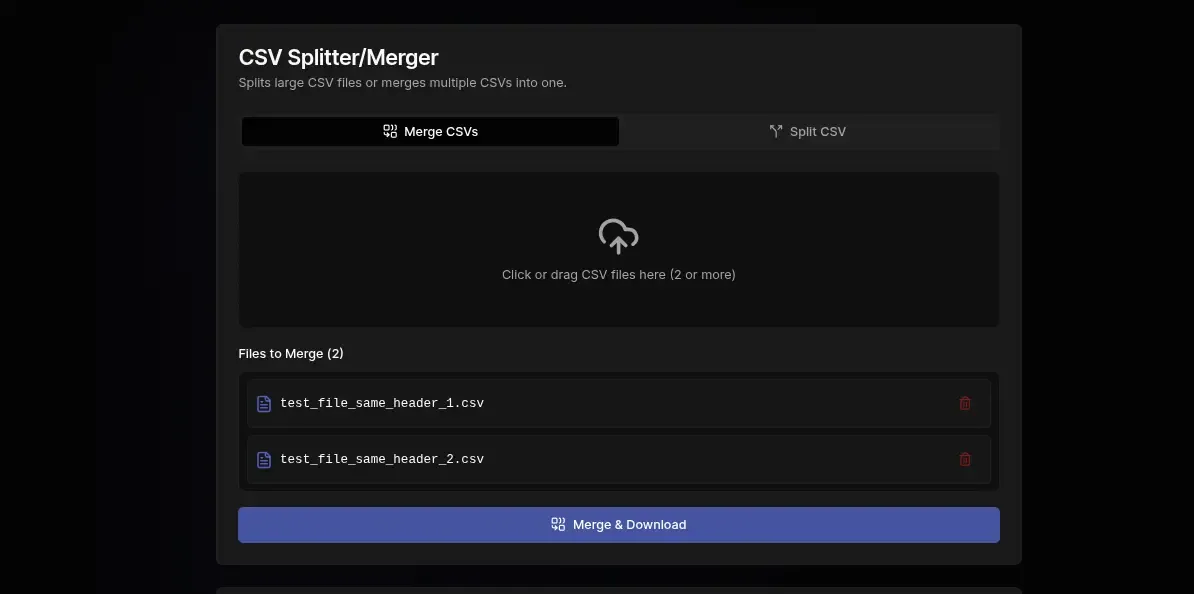Switch to the Split CSV tab
Screen dimensions: 1194x594
coord(808,131)
